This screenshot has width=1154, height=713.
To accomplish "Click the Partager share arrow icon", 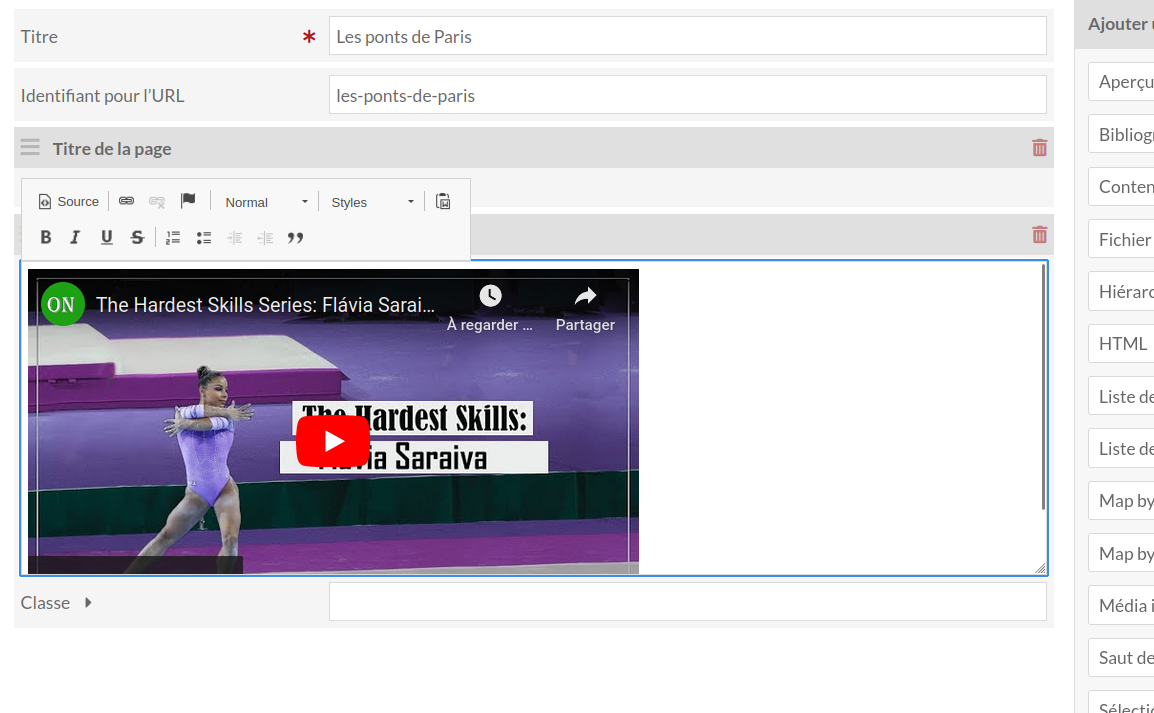I will (x=585, y=297).
